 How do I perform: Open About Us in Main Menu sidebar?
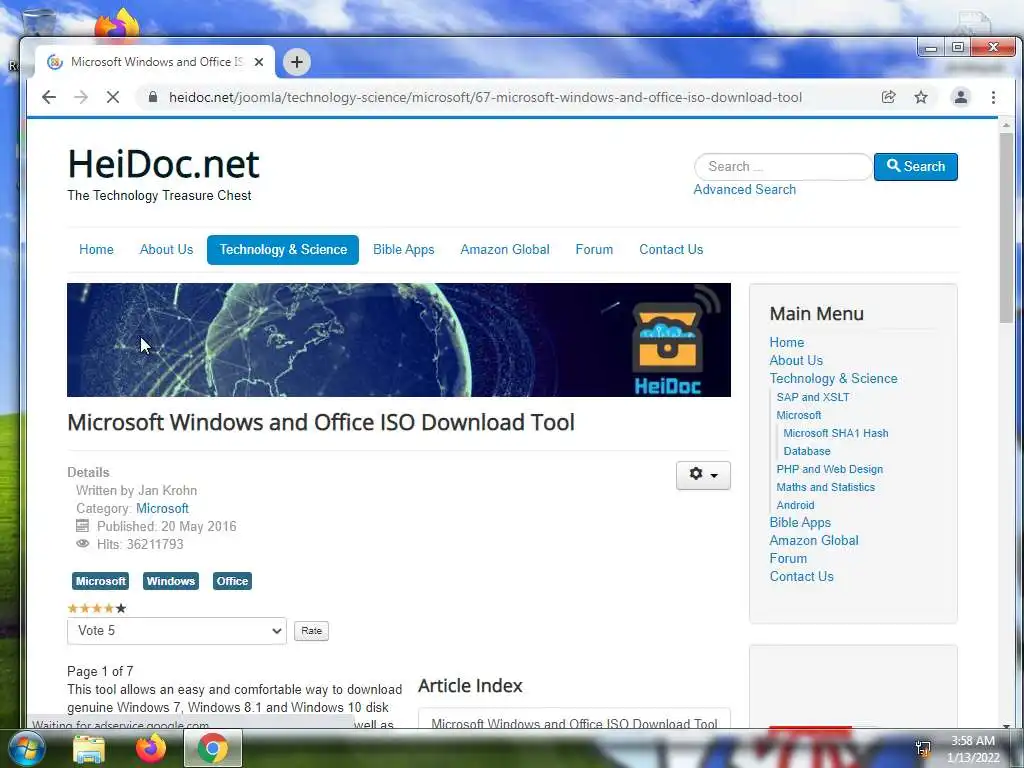pos(796,360)
